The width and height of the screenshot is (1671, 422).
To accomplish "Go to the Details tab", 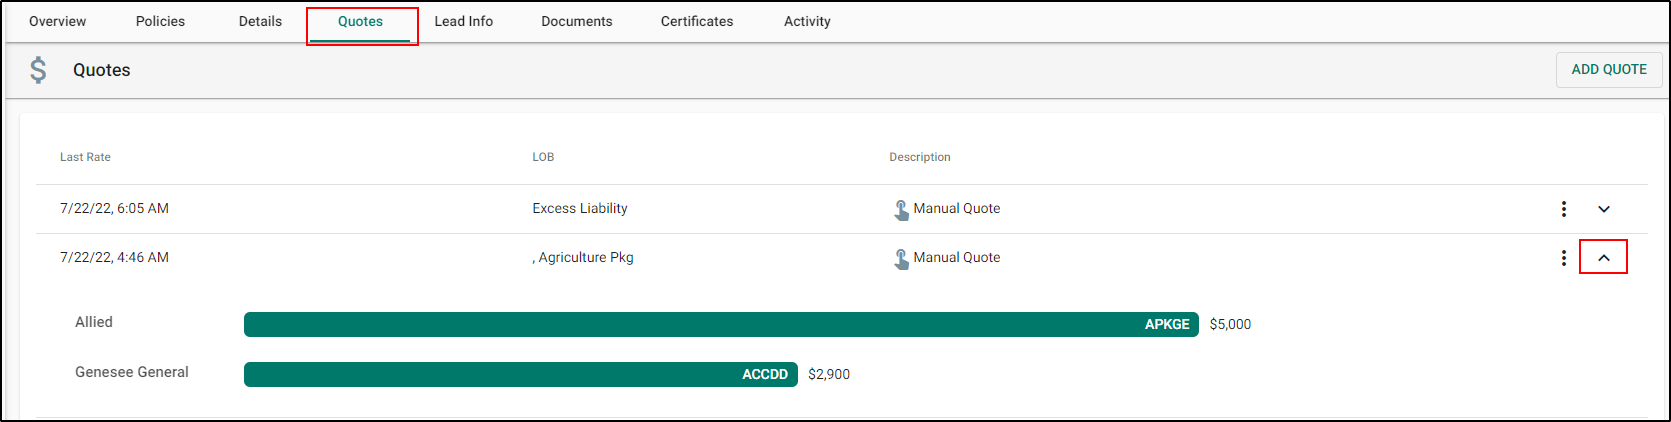I will click(260, 21).
